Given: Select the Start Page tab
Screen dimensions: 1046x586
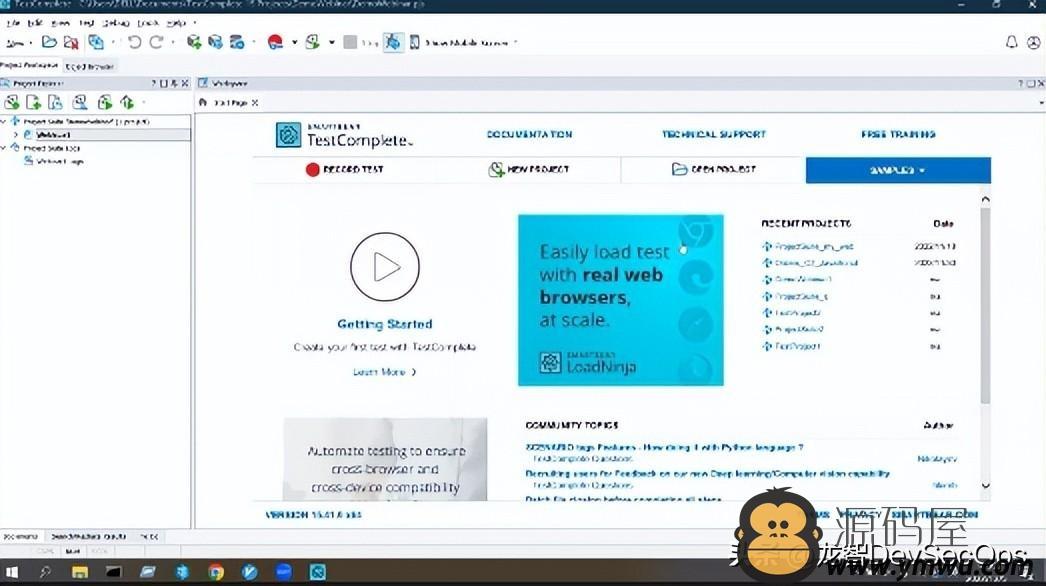Looking at the screenshot, I should tap(230, 103).
